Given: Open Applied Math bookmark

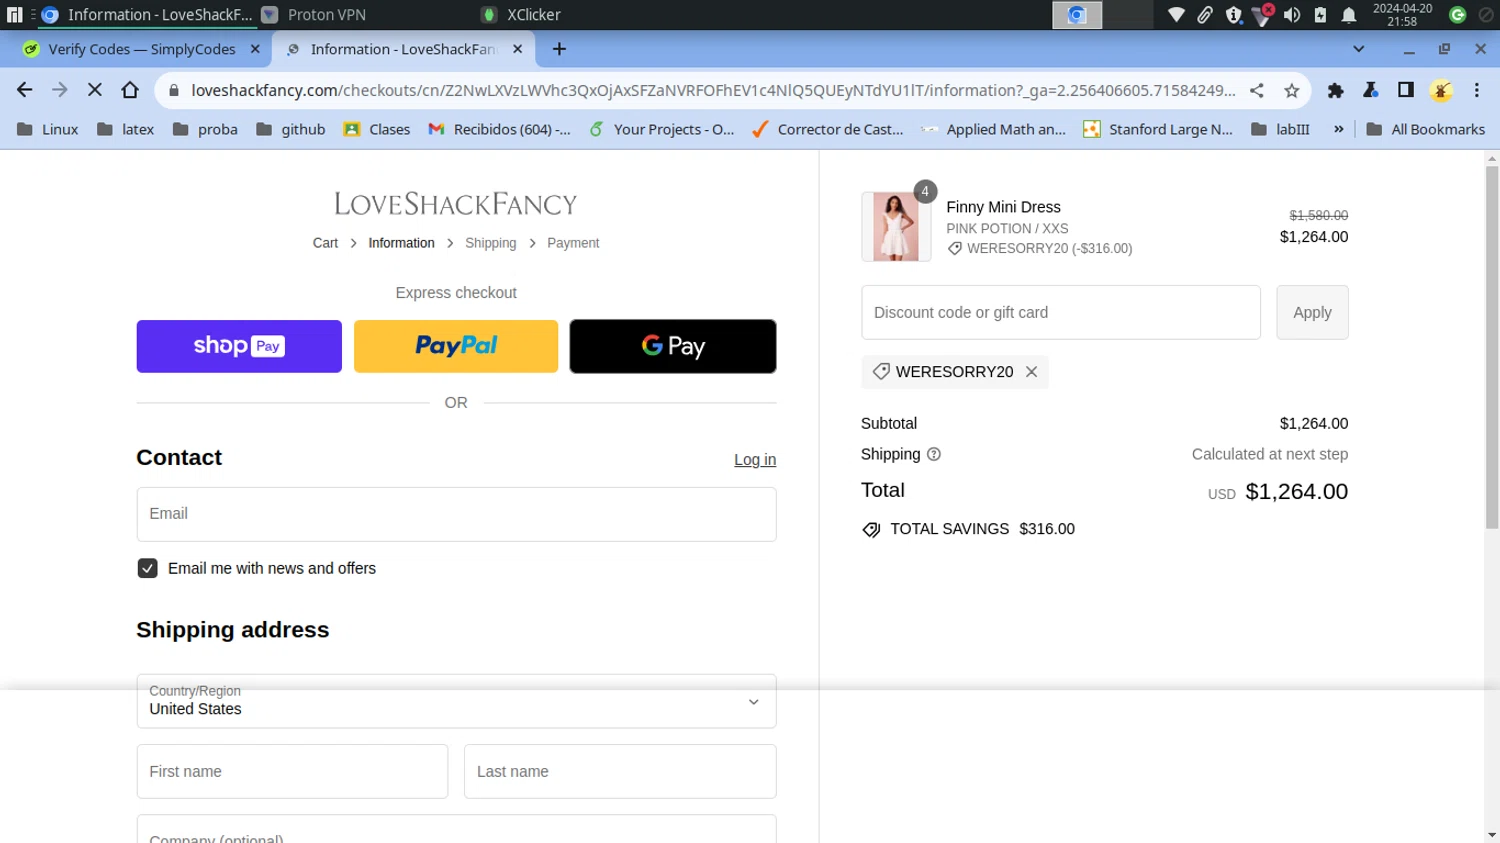Looking at the screenshot, I should (x=993, y=129).
